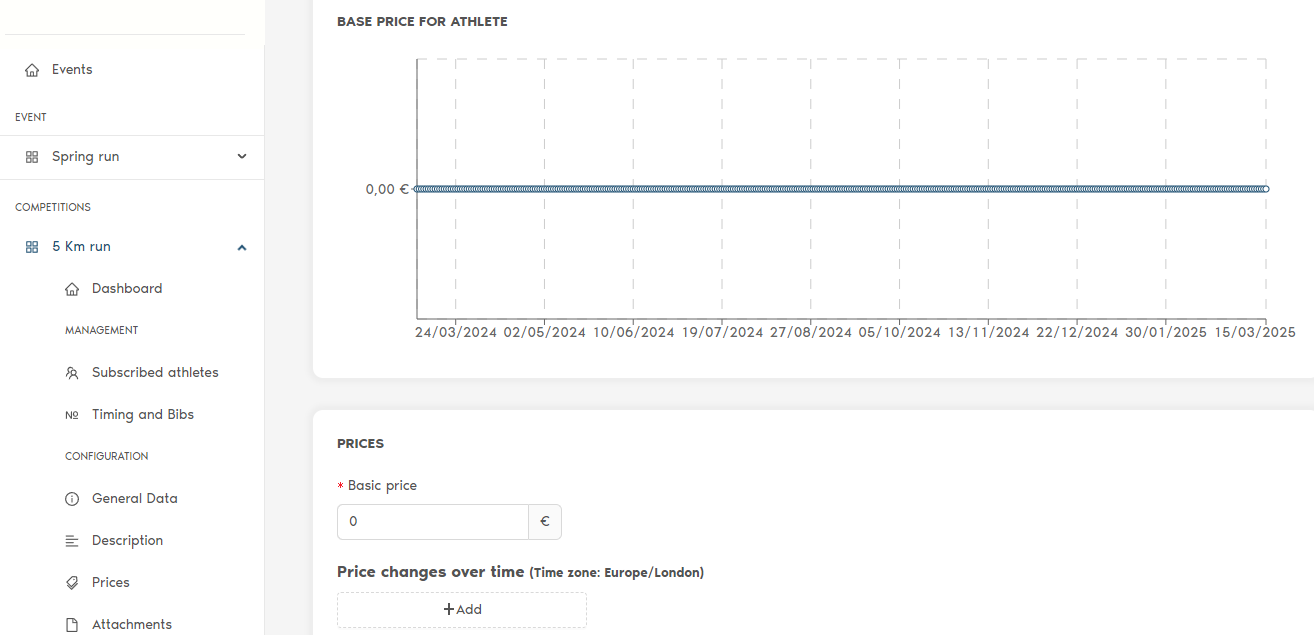Viewport: 1314px width, 635px height.
Task: Click the Prices tag icon
Action: point(72,583)
